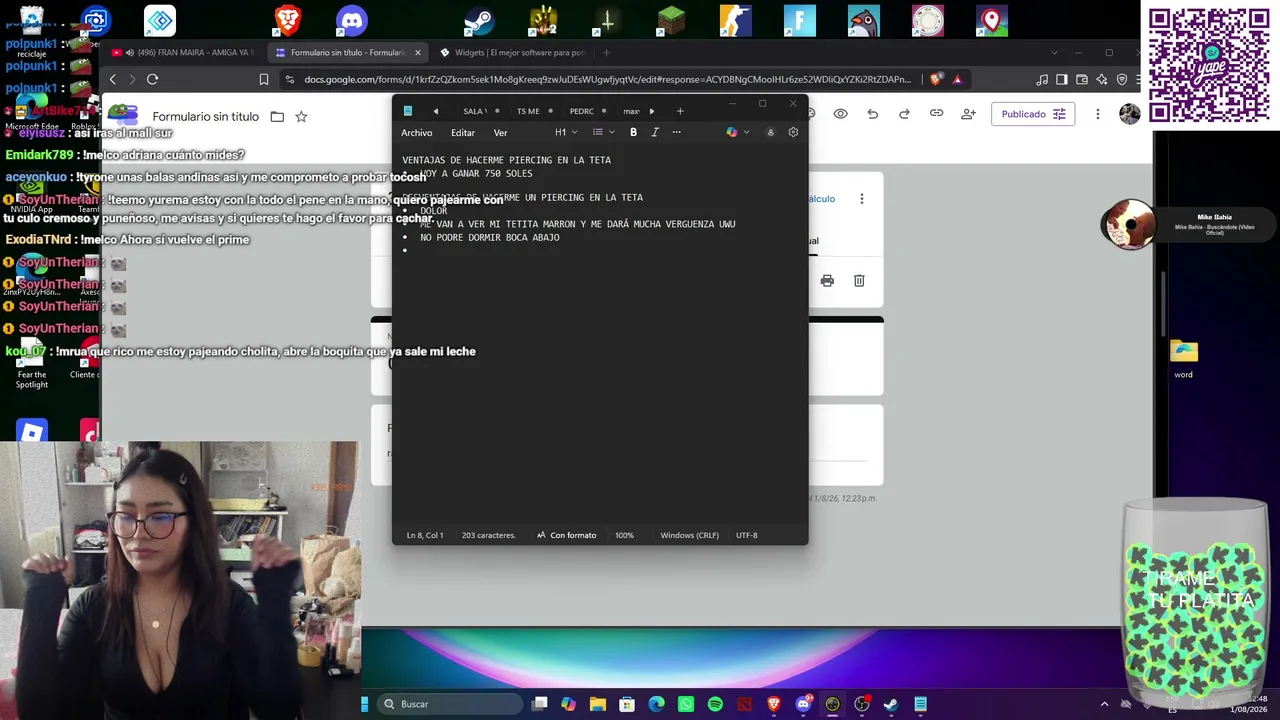Toggle the Con formato status in Notepad

pyautogui.click(x=566, y=535)
